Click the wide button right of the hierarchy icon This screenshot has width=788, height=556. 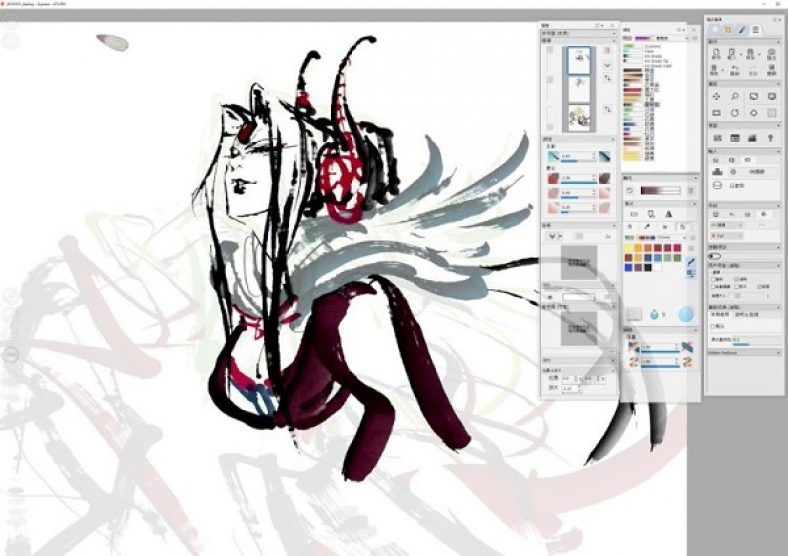tap(756, 172)
